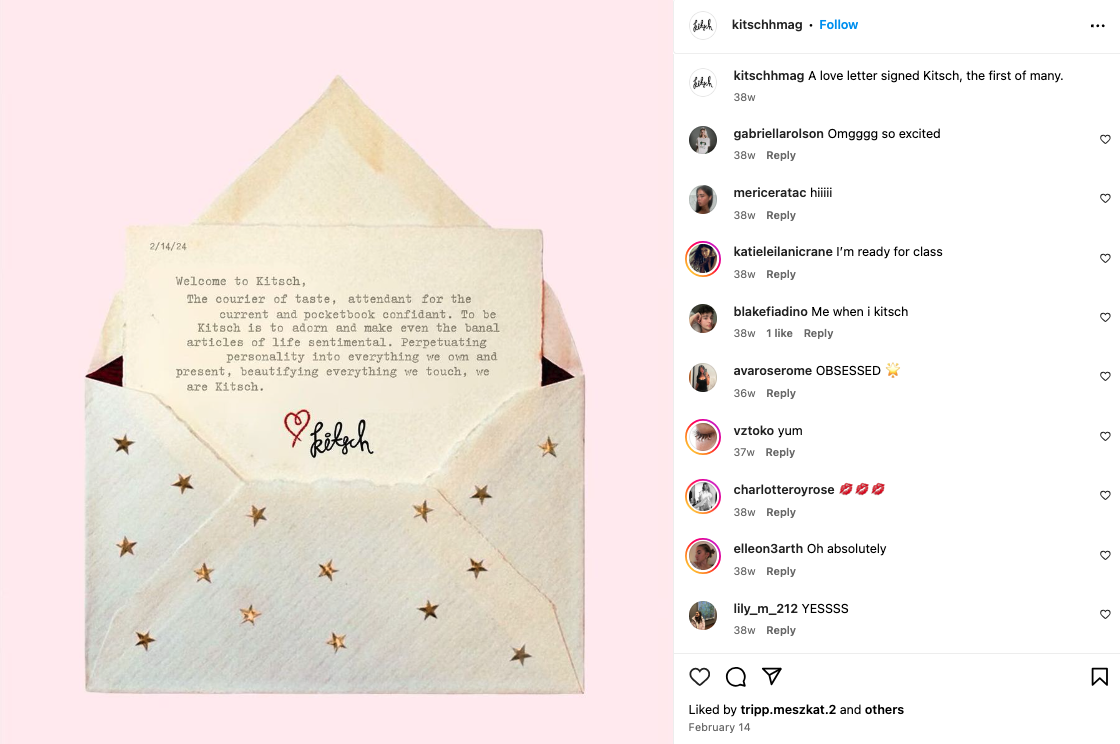View the 1 like on blakefiadino's comment
1120x744 pixels.
(x=779, y=333)
